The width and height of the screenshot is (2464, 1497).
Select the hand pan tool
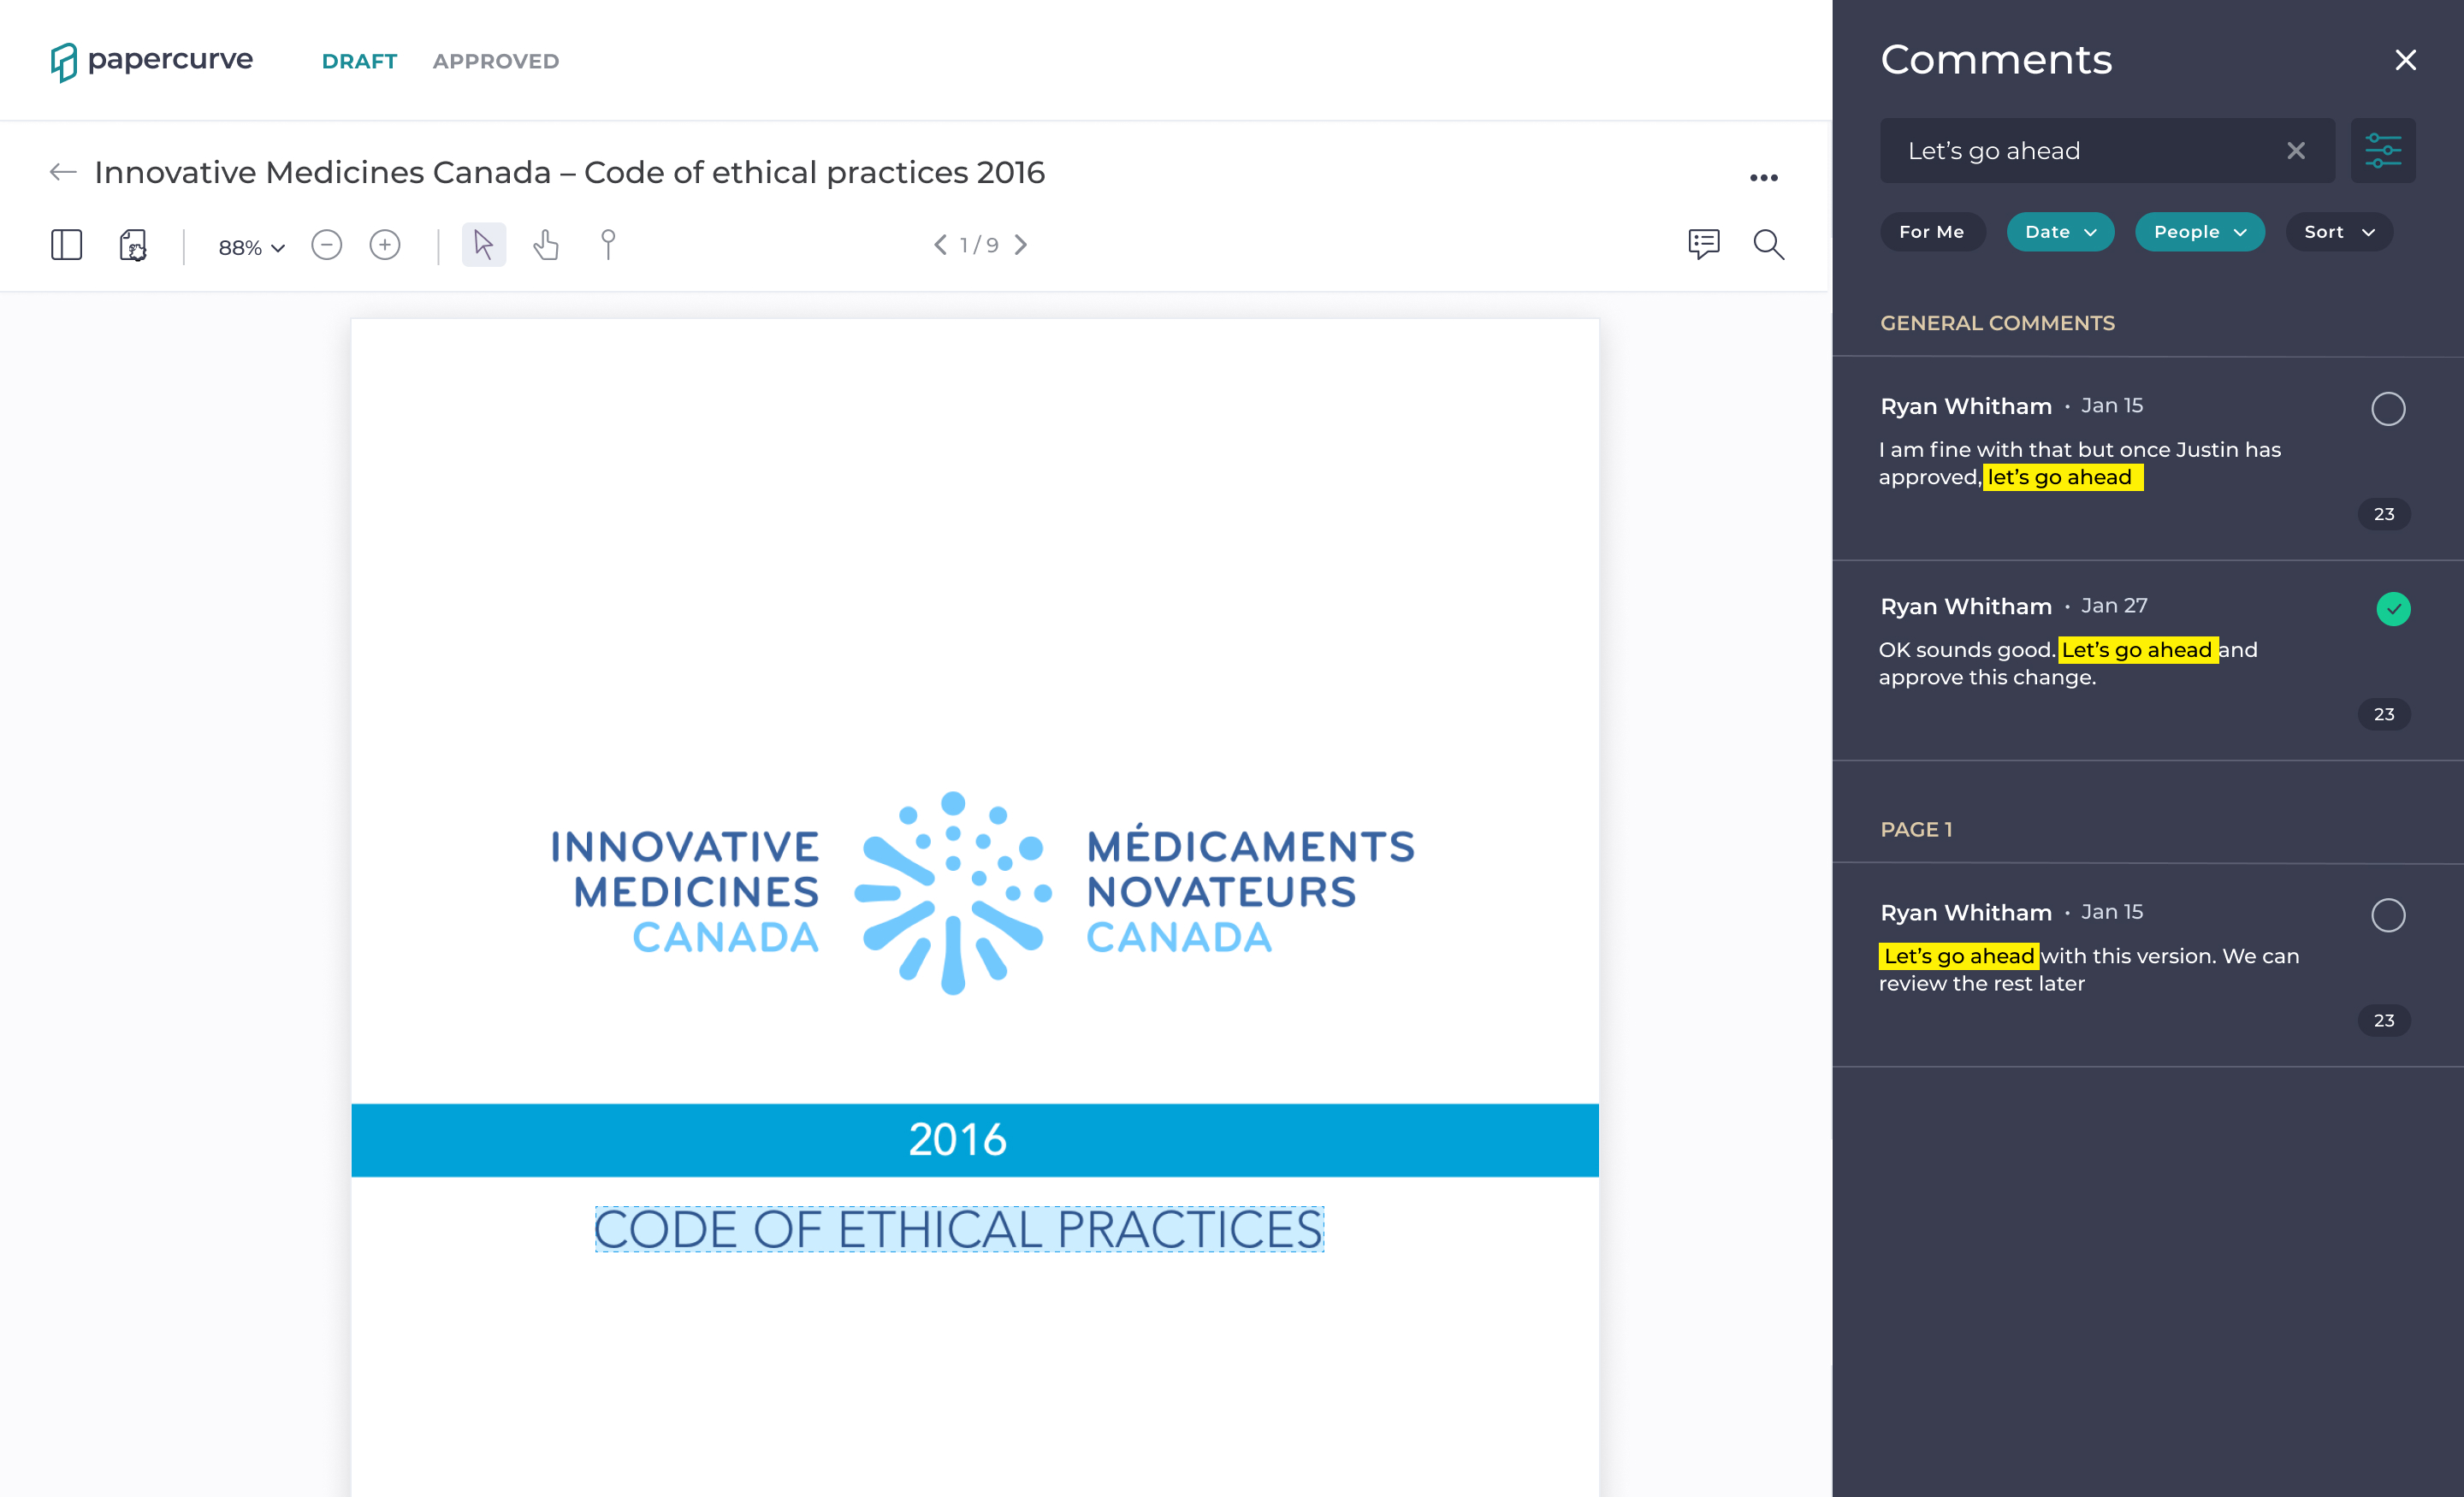coord(546,245)
